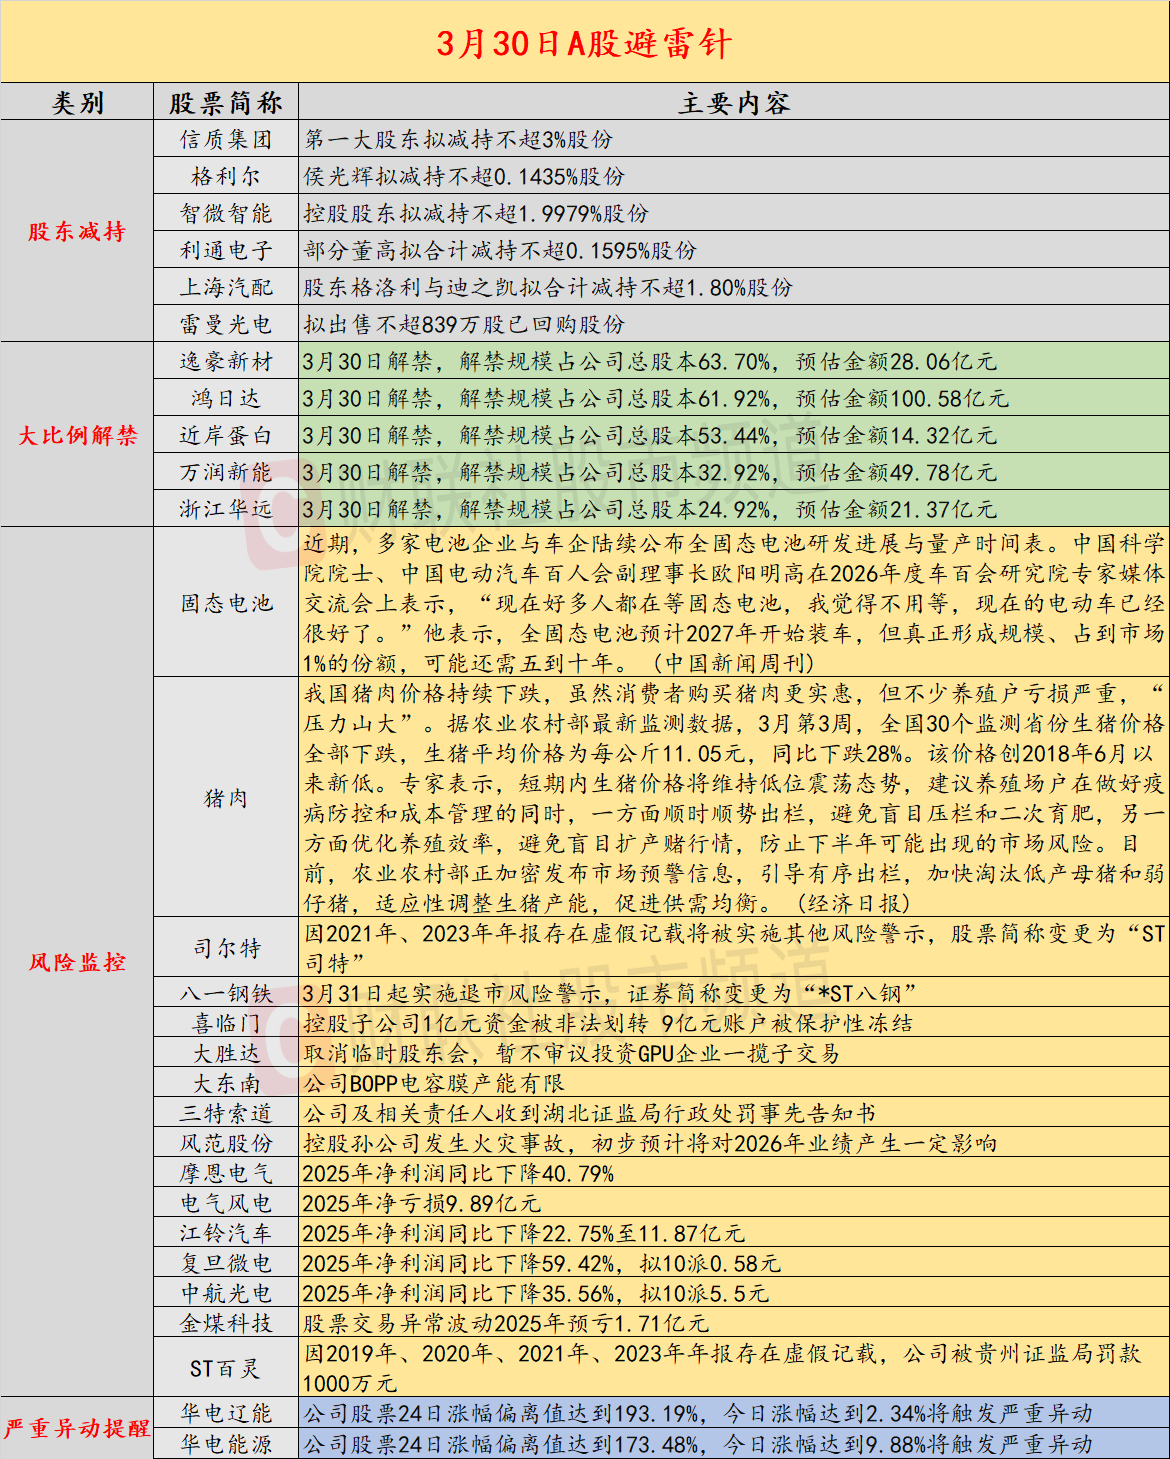Select the 猪肉 topic cell
This screenshot has height=1459, width=1170.
226,798
